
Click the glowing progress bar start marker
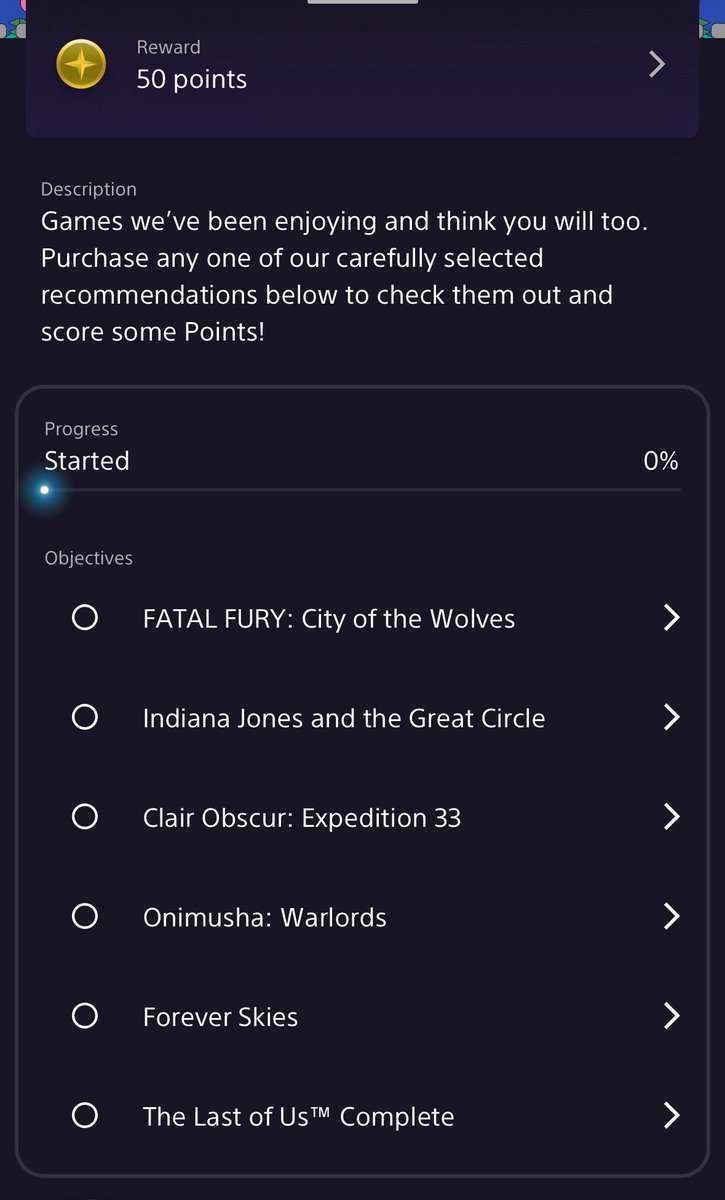point(44,490)
